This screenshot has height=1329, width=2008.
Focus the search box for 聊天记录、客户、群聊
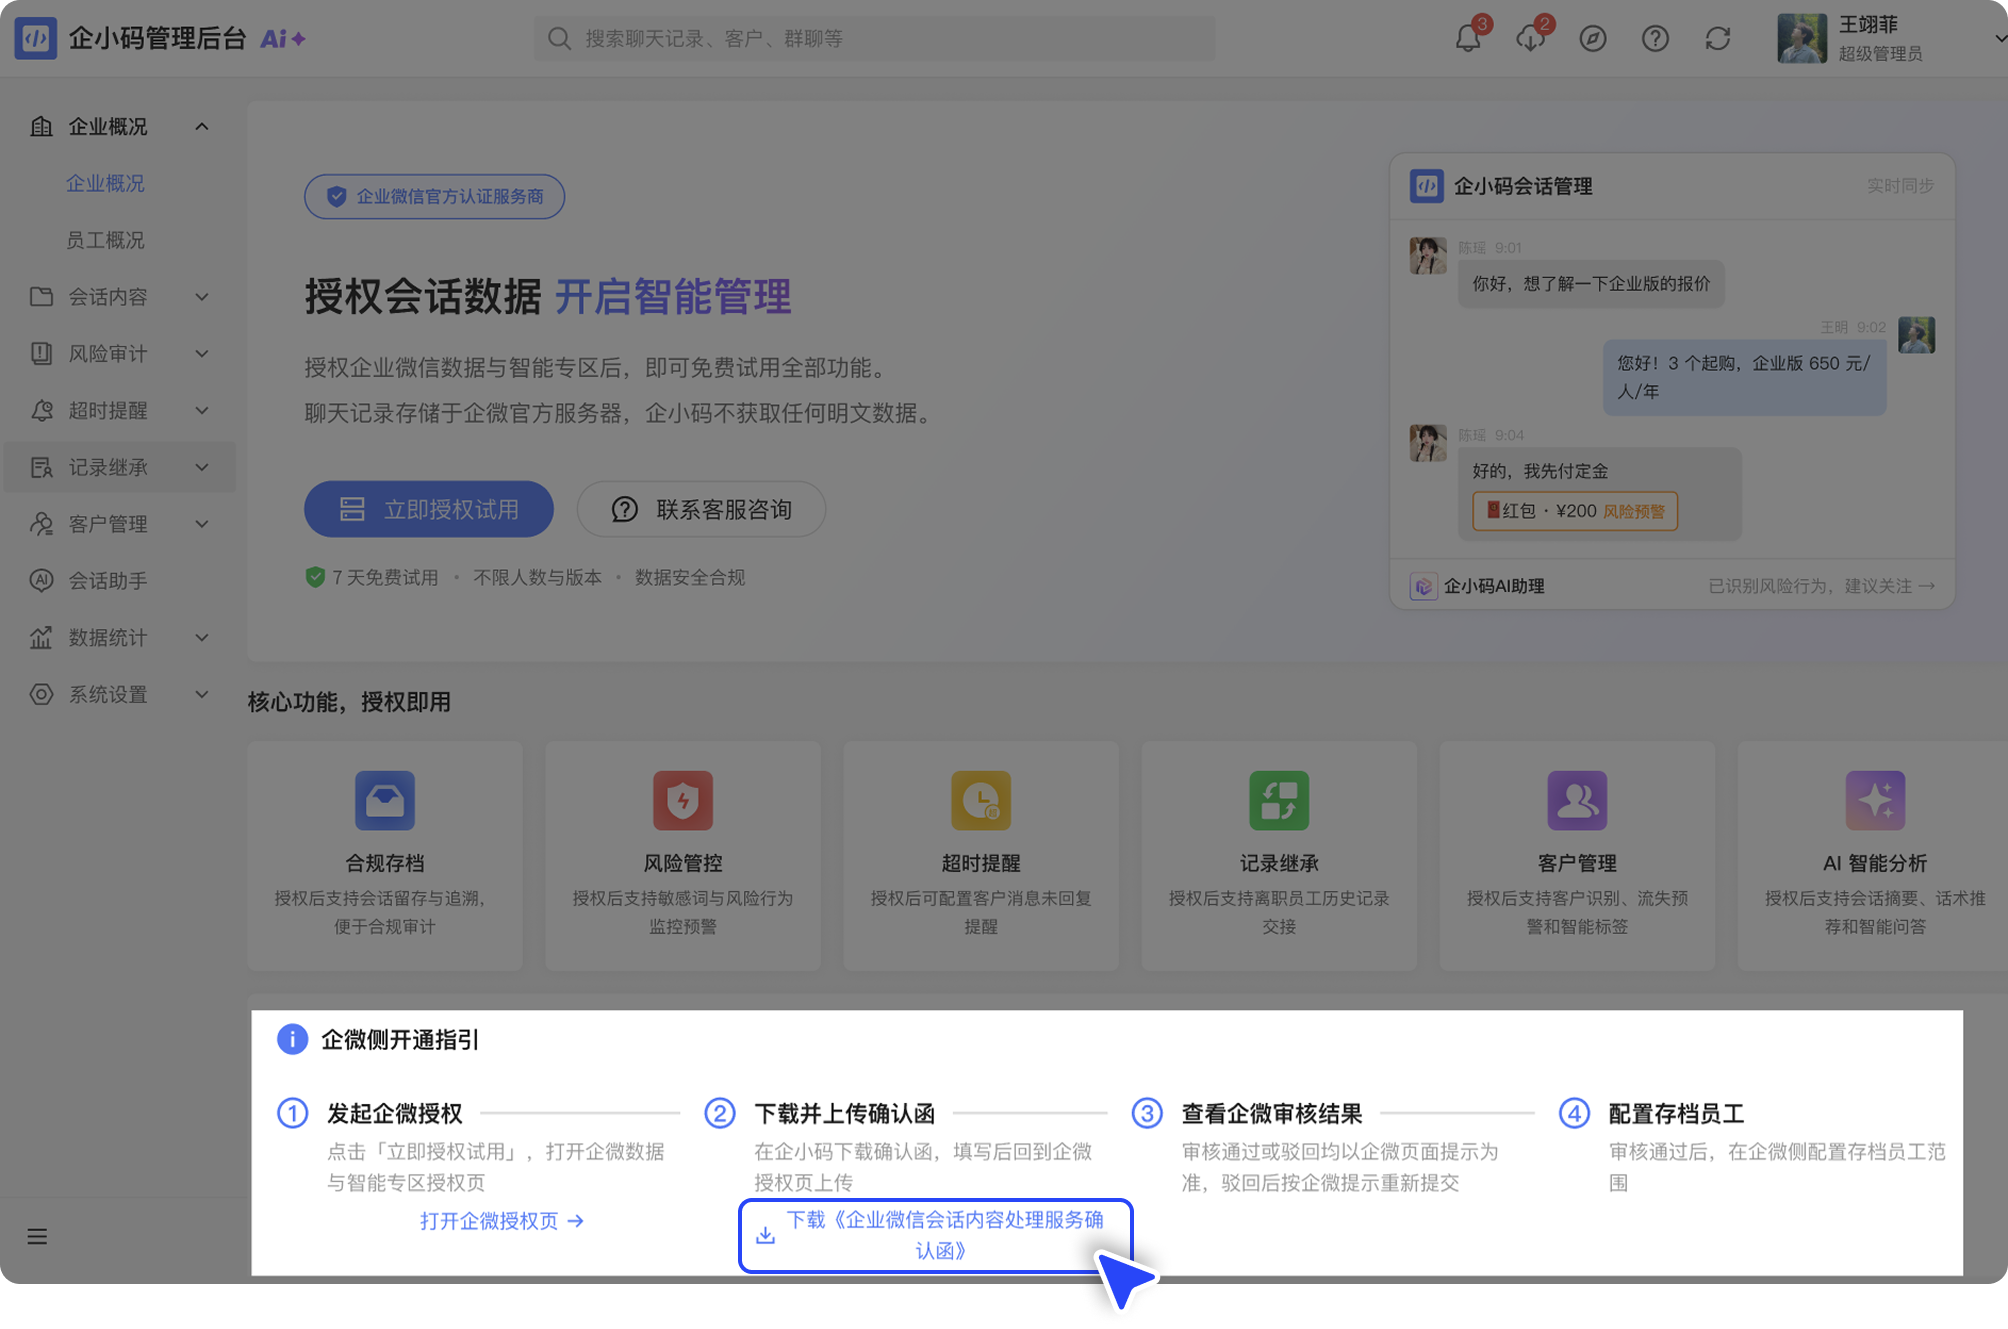(875, 39)
